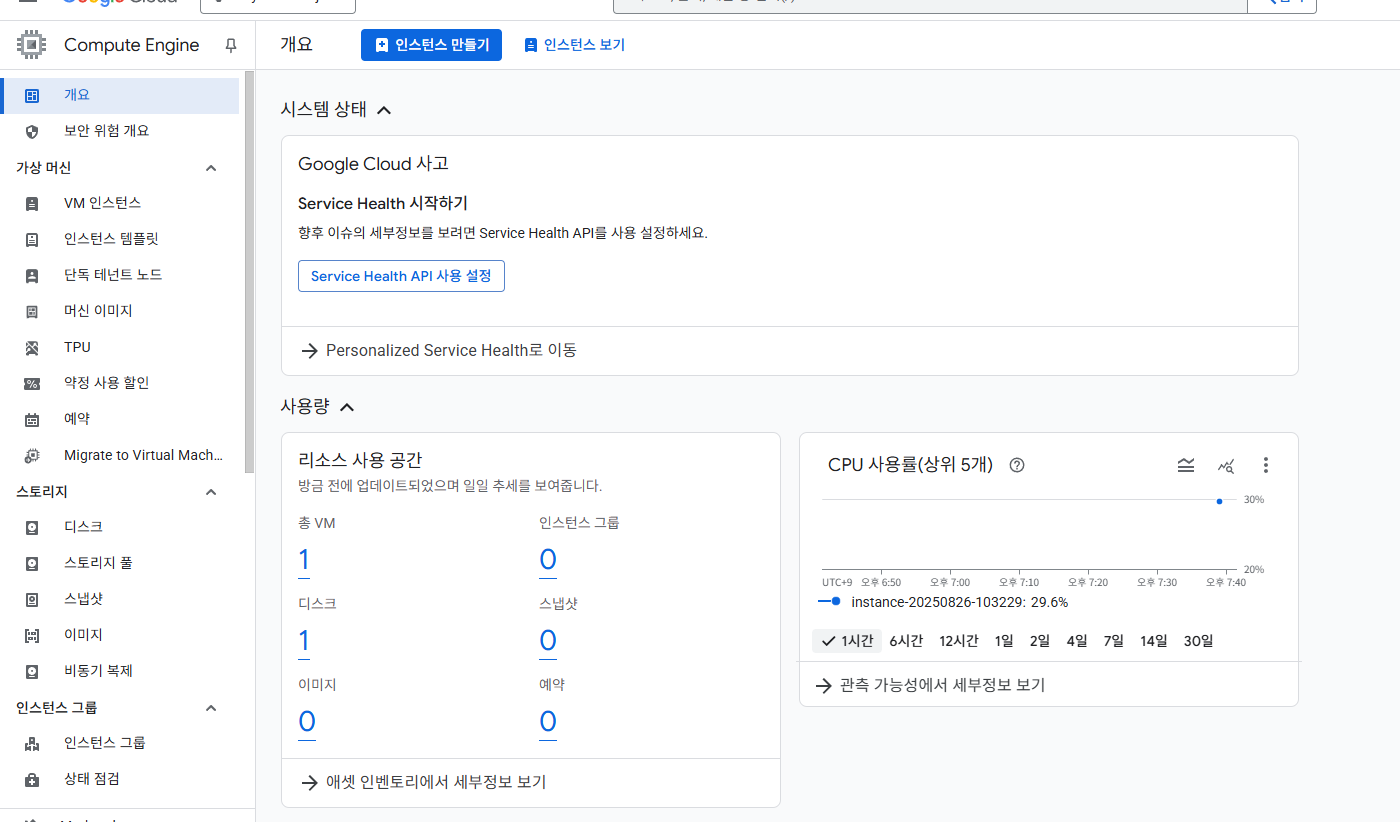Collapse the 사용량 section chevron
This screenshot has width=1400, height=822.
[347, 407]
